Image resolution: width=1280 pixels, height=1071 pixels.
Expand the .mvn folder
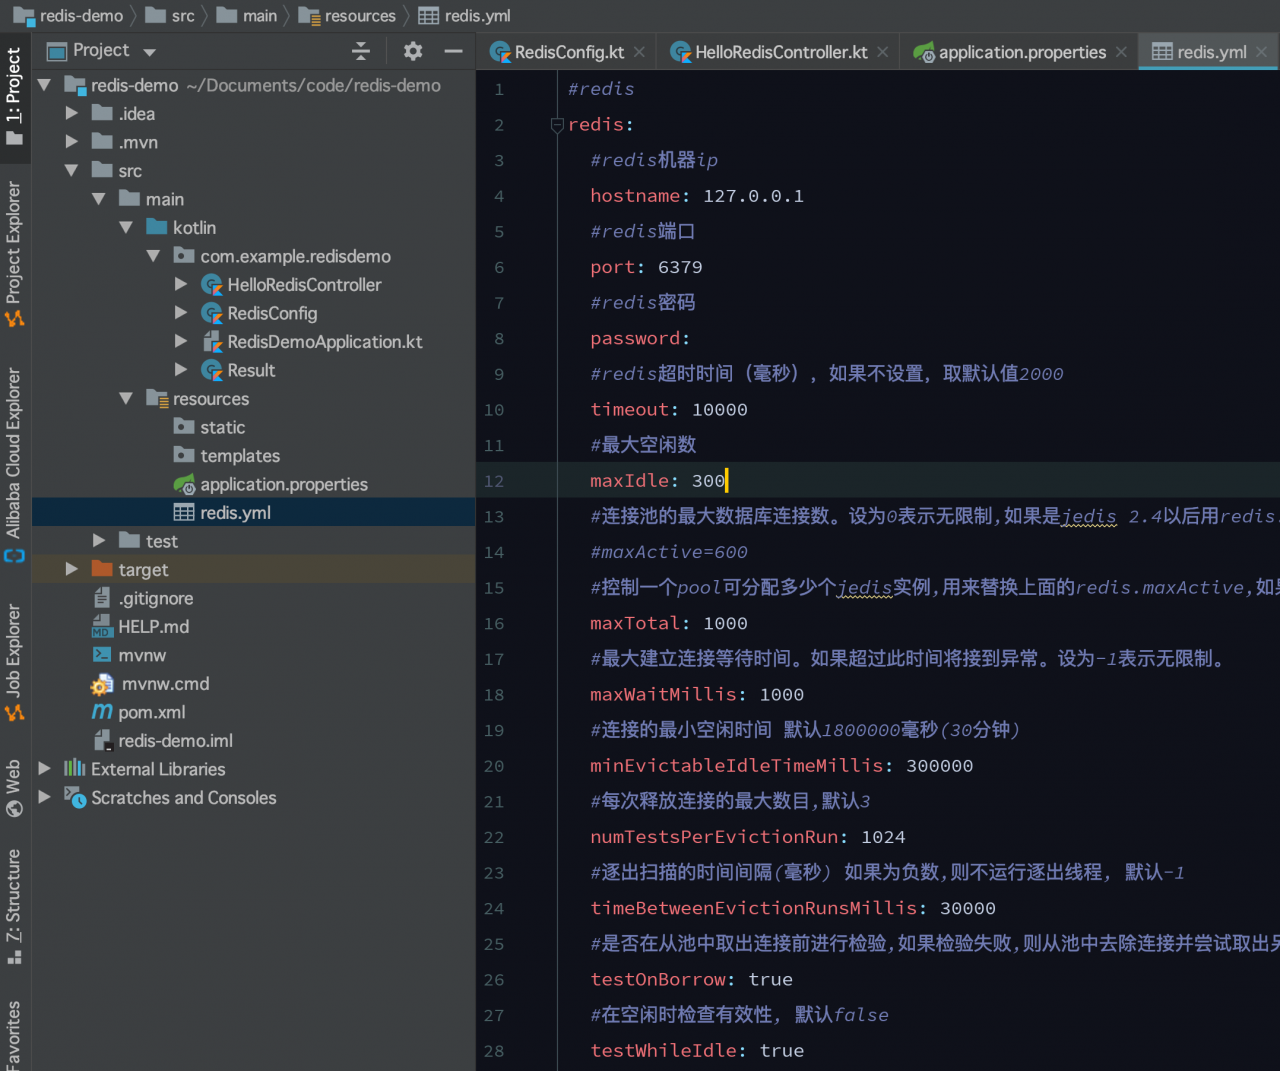[71, 142]
